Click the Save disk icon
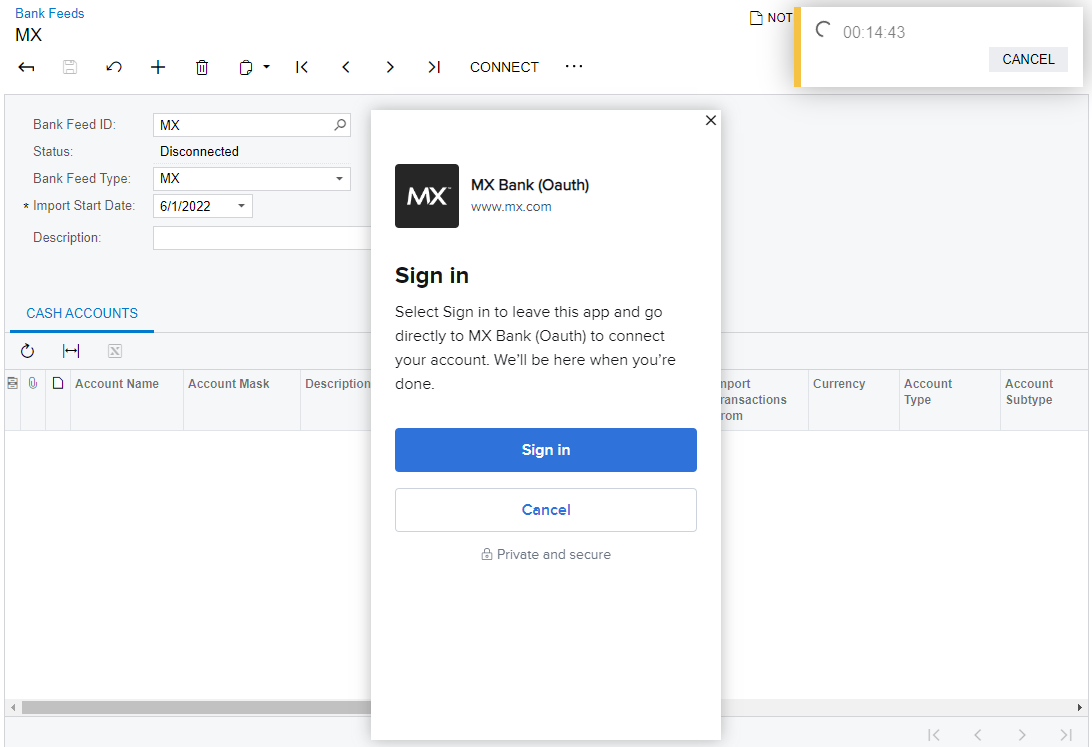The image size is (1092, 747). coord(70,67)
